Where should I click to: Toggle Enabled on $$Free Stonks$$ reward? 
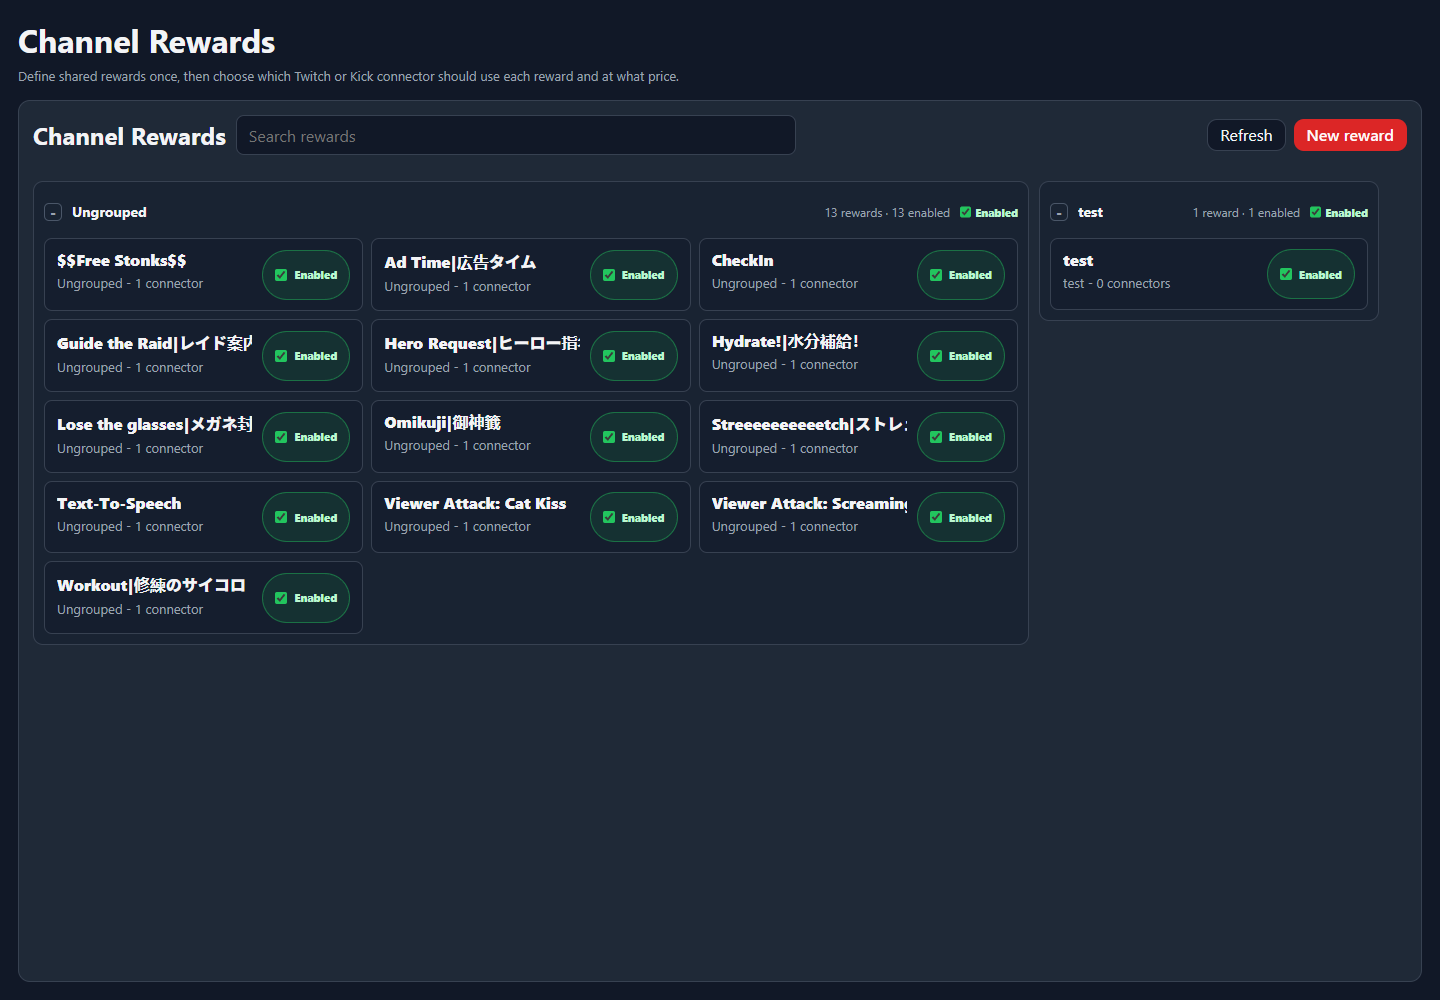(x=306, y=275)
